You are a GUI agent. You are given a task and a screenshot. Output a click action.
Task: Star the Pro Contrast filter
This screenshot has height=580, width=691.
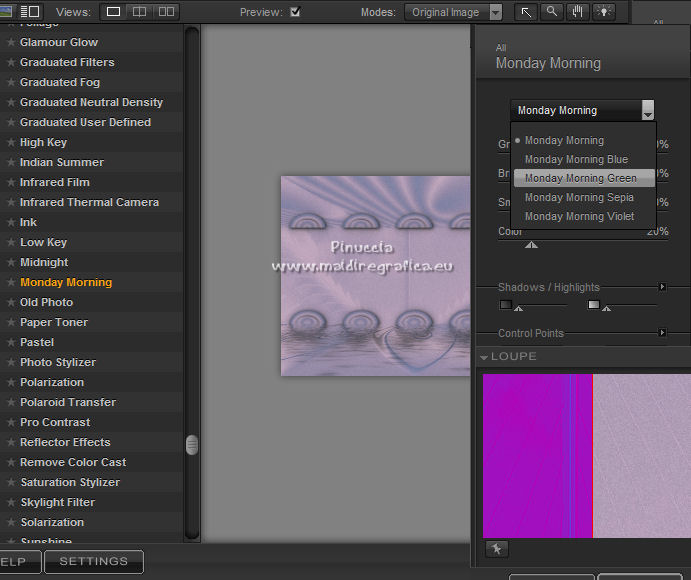(11, 423)
